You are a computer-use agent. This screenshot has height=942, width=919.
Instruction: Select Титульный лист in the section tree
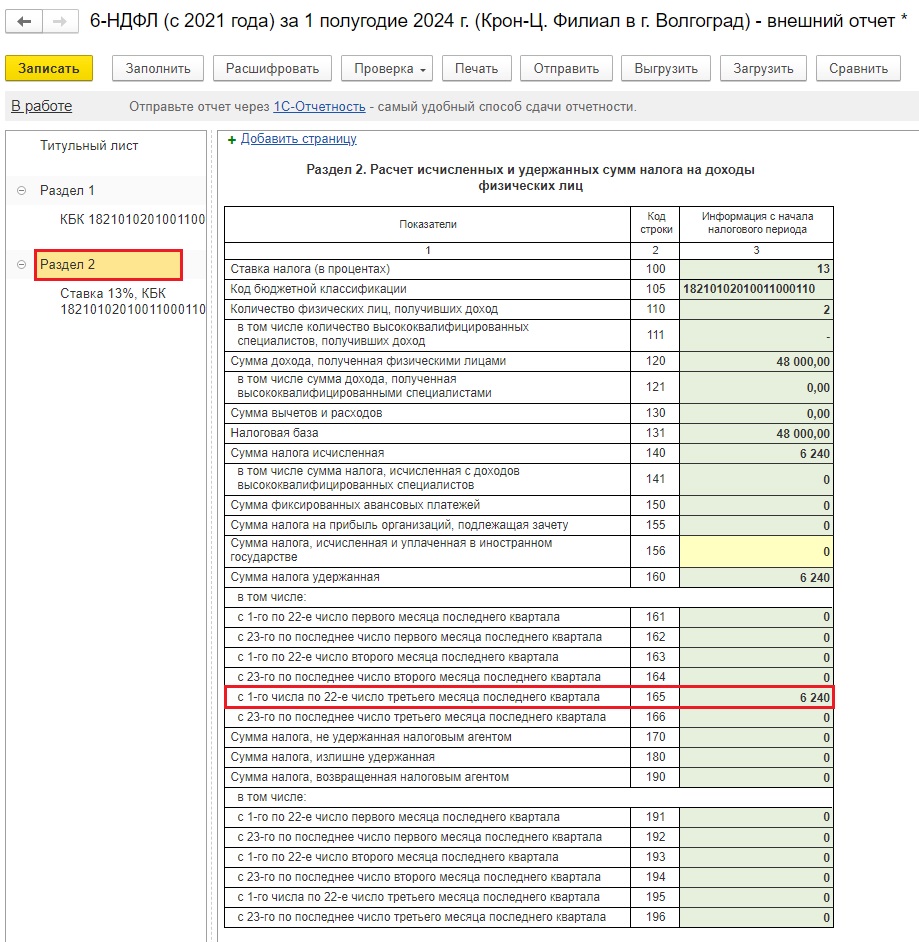point(89,145)
